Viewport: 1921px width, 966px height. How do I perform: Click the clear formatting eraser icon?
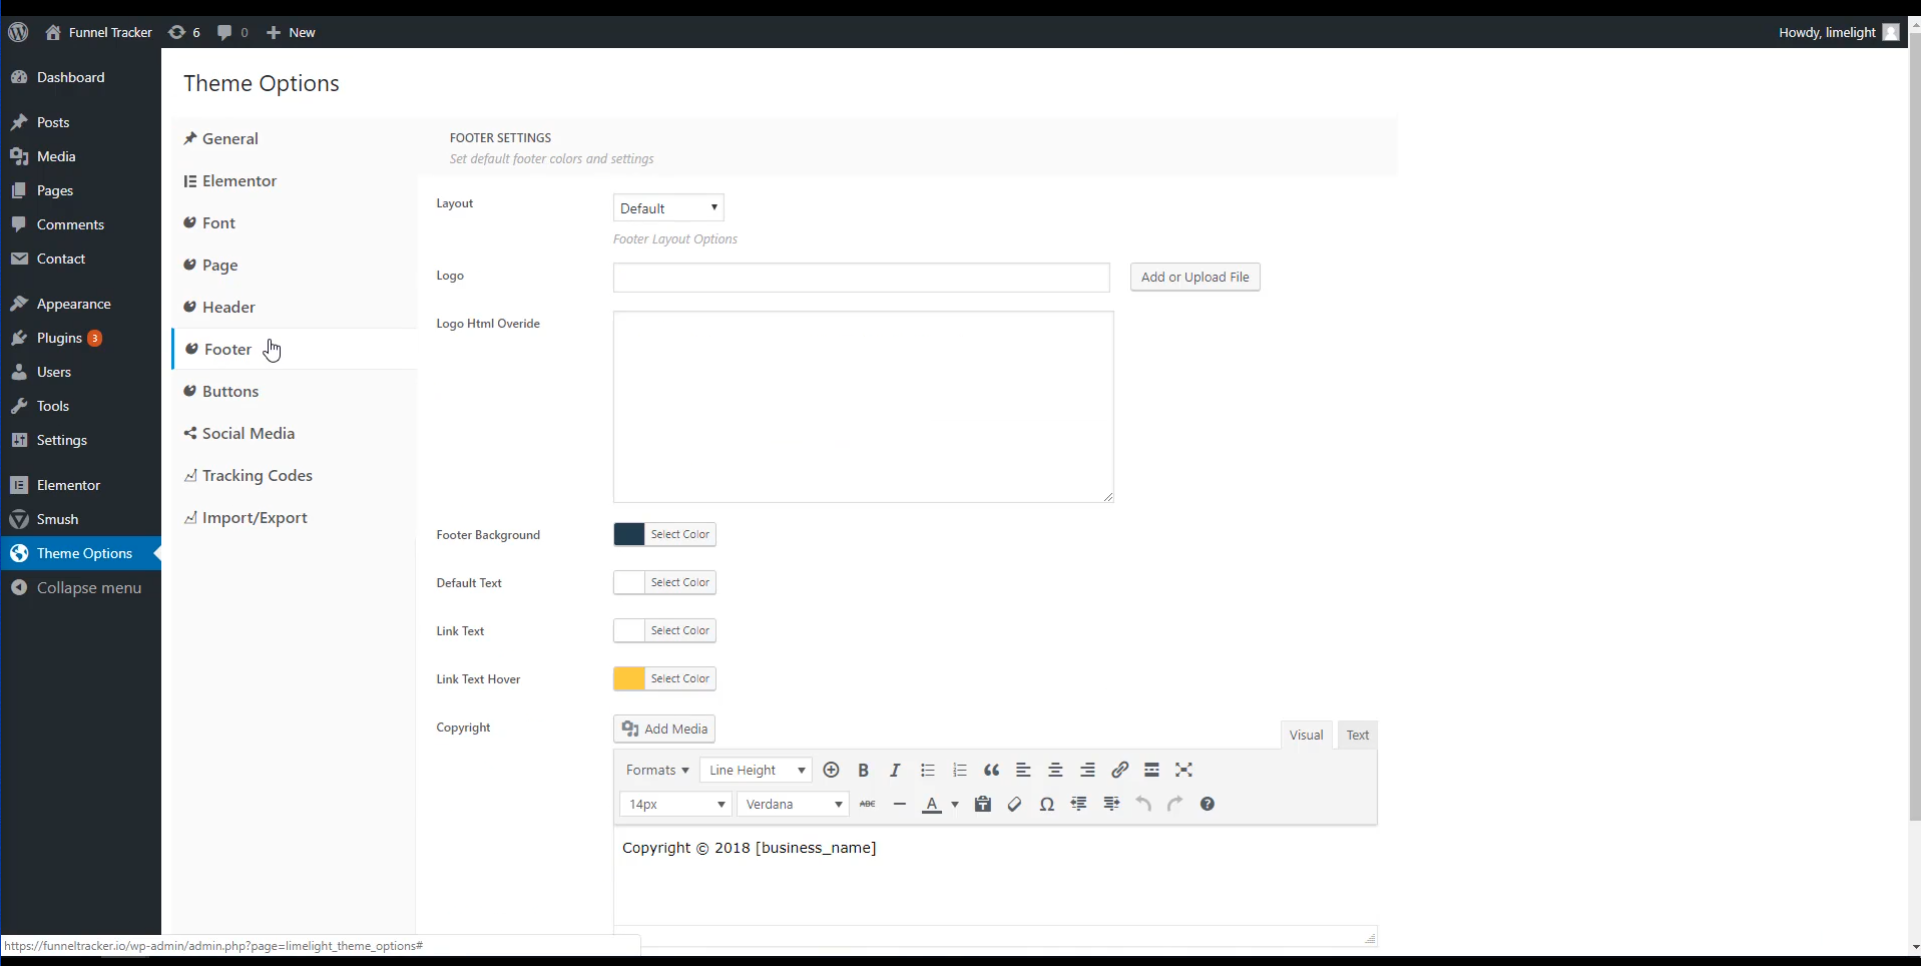[1015, 804]
